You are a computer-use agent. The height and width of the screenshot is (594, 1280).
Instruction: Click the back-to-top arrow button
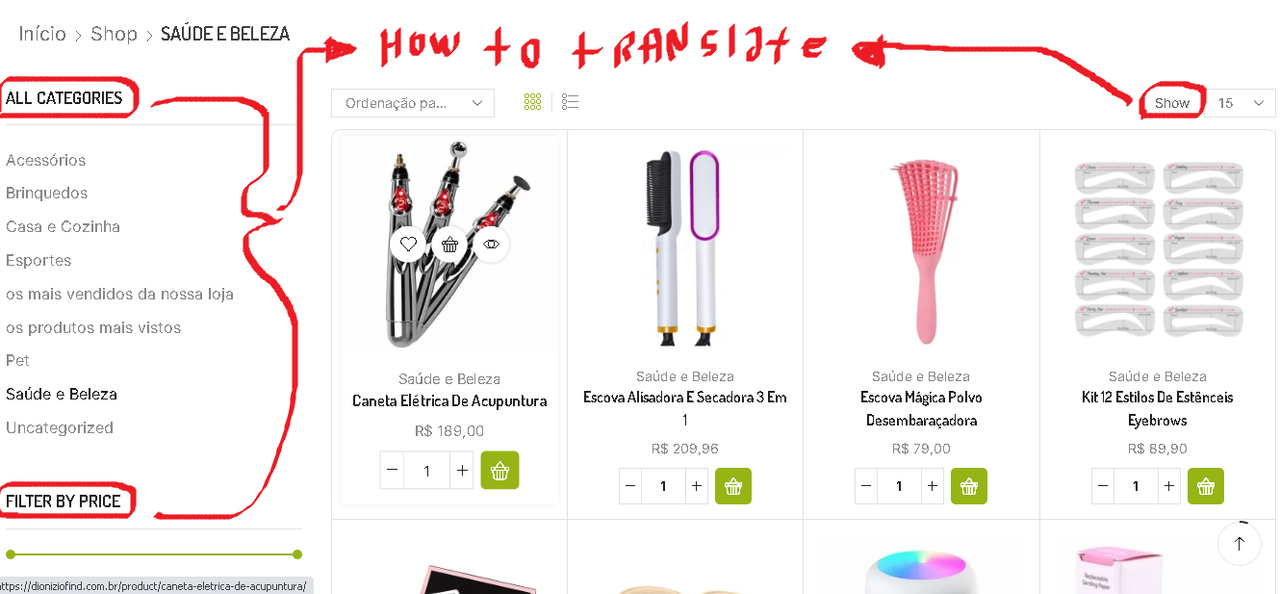coord(1239,544)
